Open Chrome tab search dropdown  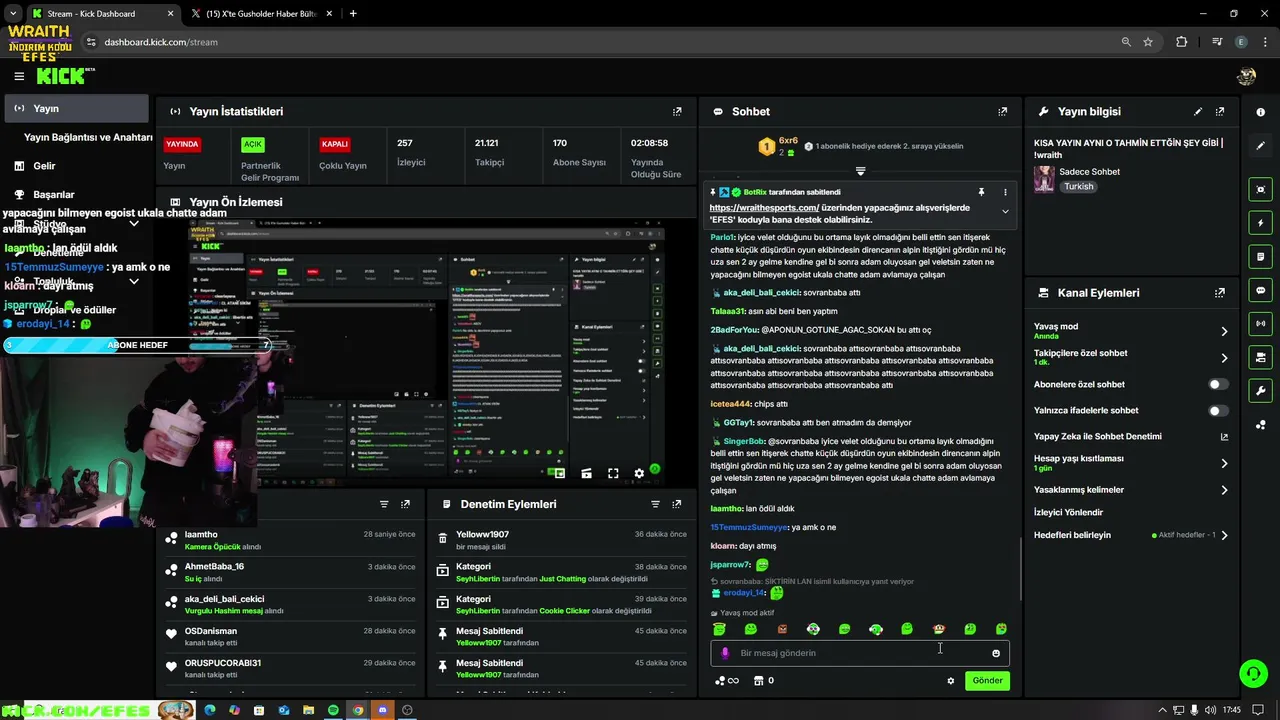pos(13,14)
